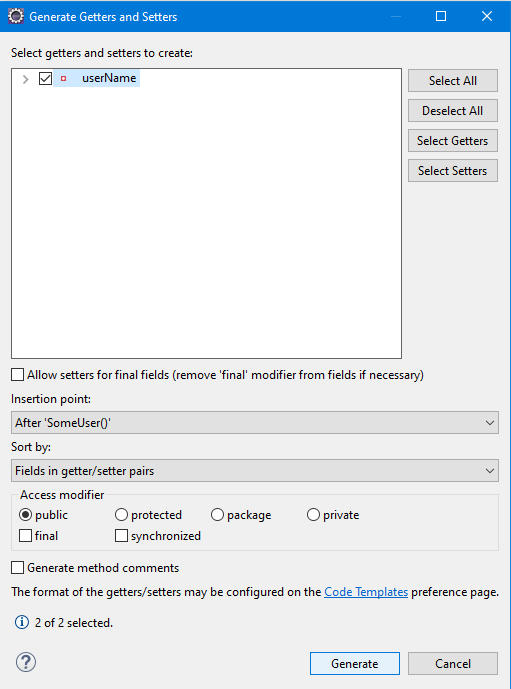Select the private access modifier
The image size is (511, 689).
(313, 515)
